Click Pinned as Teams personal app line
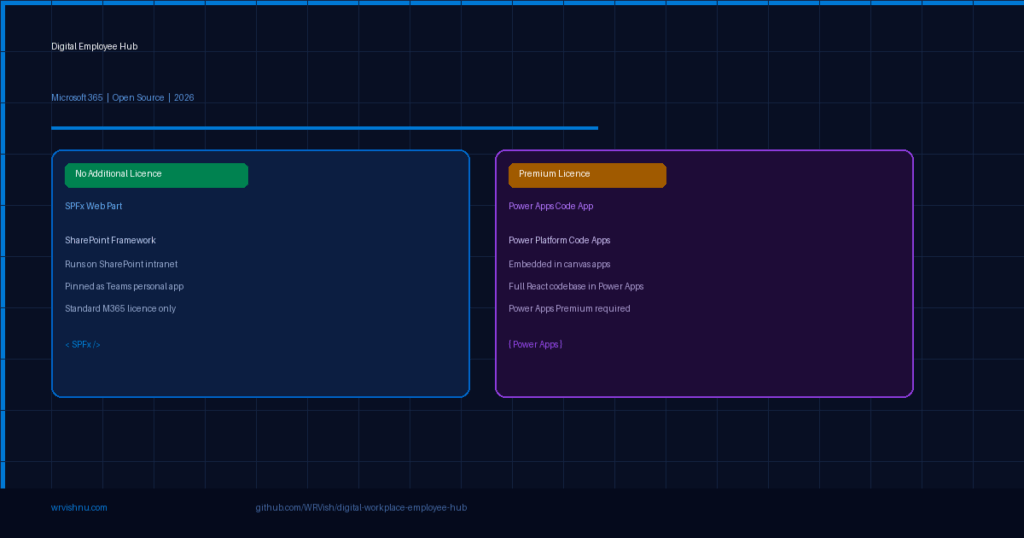The image size is (1024, 538). pos(124,286)
